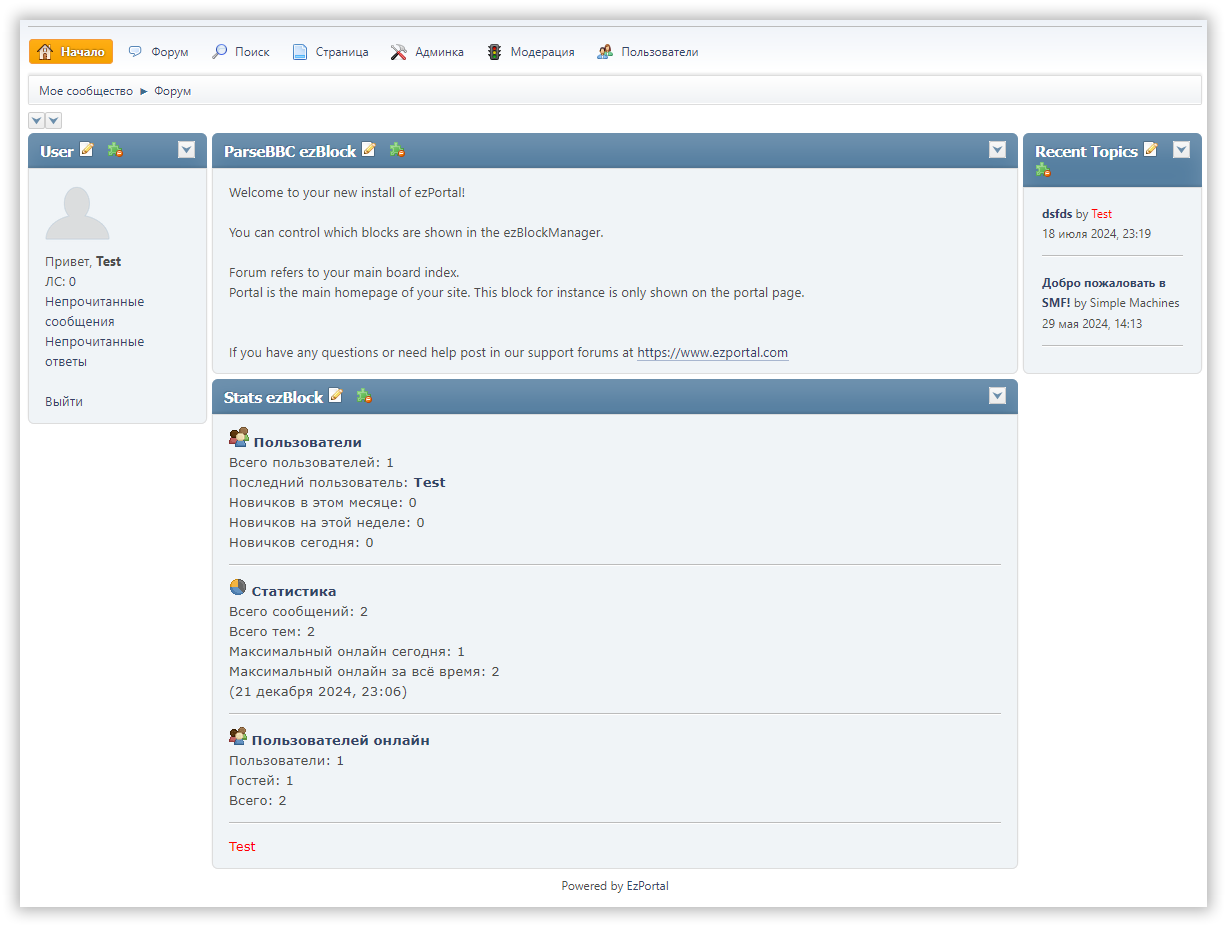Open the Модерация menu item

[x=531, y=52]
